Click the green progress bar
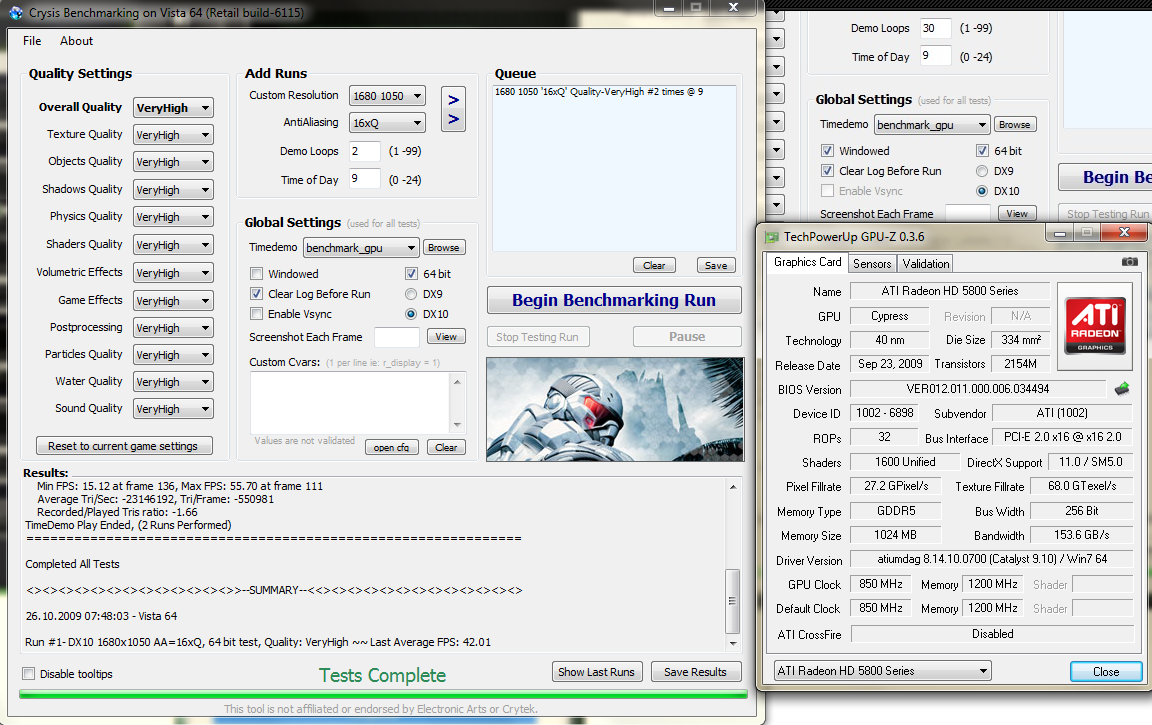This screenshot has width=1152, height=725. [x=383, y=694]
